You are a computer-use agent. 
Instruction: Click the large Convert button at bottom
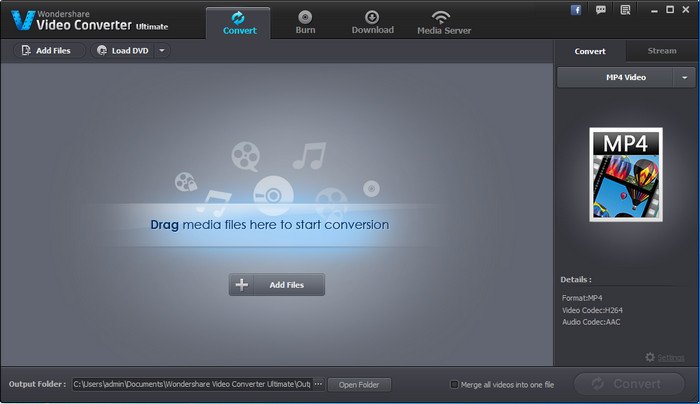pyautogui.click(x=629, y=384)
